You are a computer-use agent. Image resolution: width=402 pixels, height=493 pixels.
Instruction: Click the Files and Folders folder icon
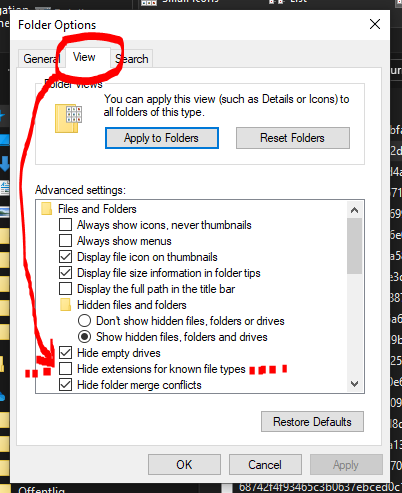[x=46, y=209]
